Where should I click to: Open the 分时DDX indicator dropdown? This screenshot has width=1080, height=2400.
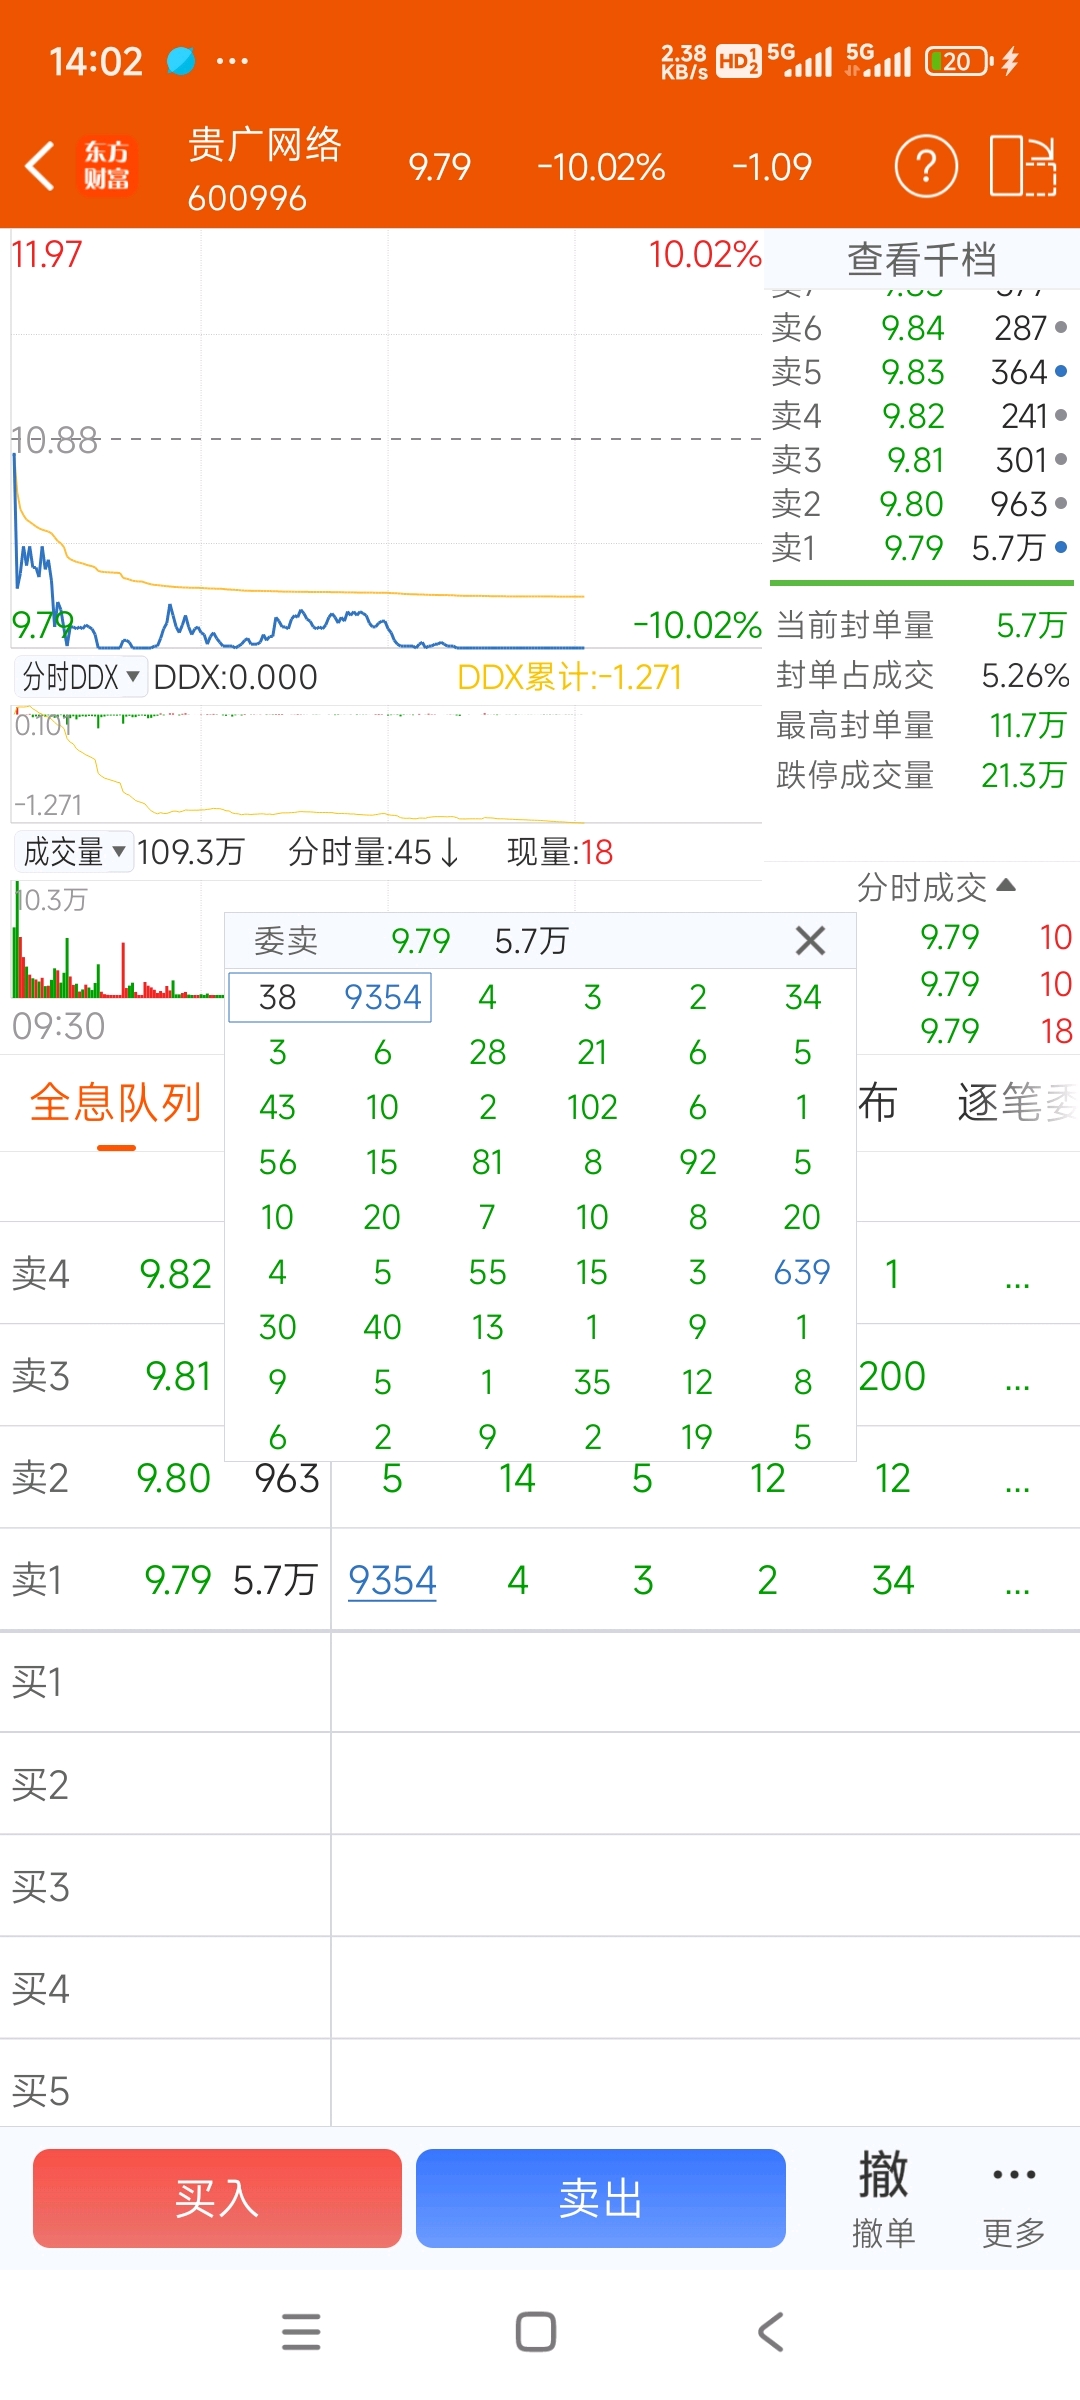pyautogui.click(x=80, y=677)
